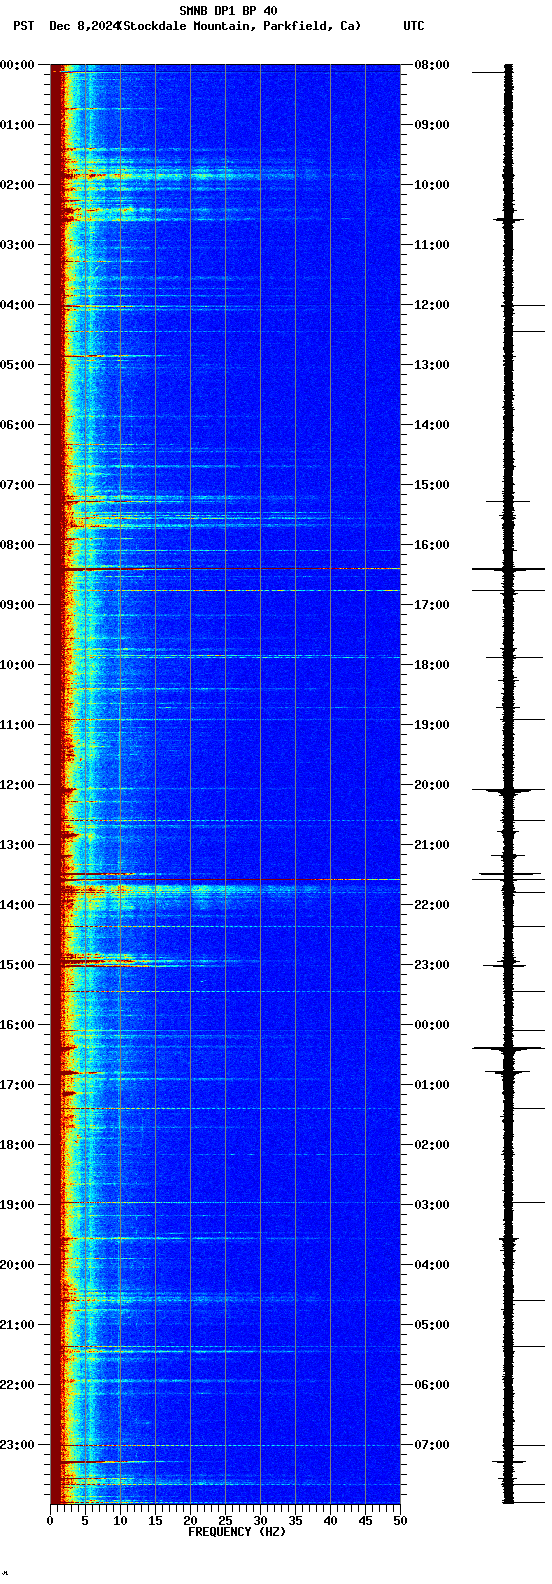Select the "01:00" label on PST axis
552x1584 pixels.
click(x=17, y=125)
